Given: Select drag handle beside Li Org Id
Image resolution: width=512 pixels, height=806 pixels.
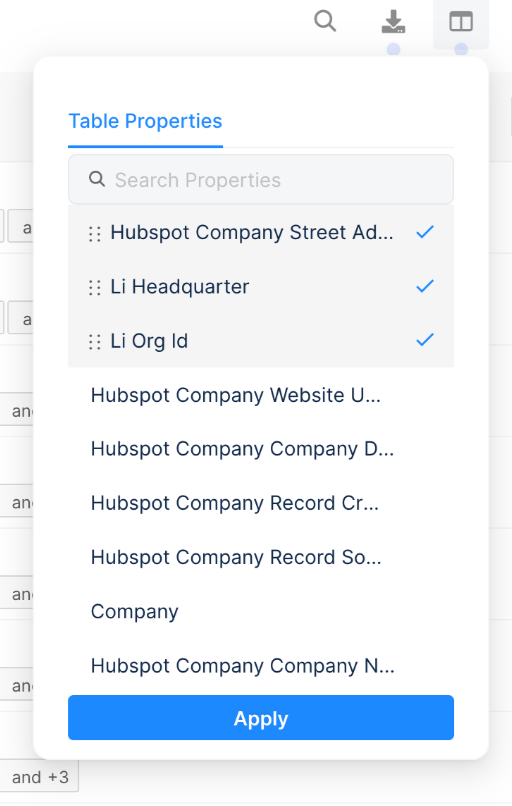Looking at the screenshot, I should click(95, 342).
